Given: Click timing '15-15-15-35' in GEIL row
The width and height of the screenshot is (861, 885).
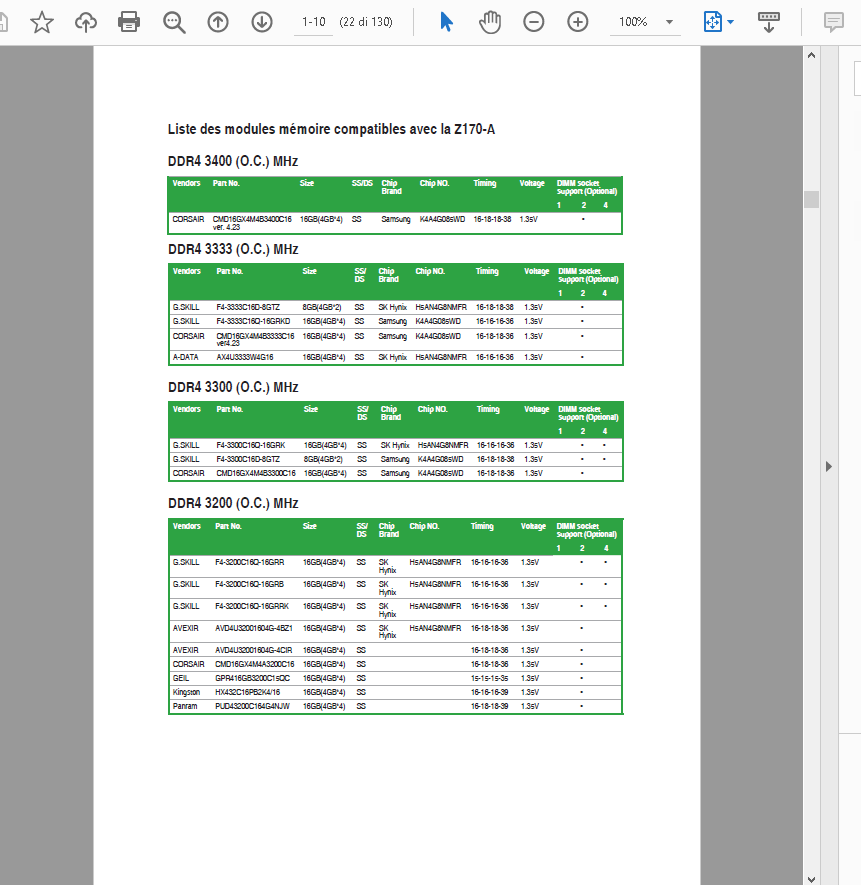Looking at the screenshot, I should pyautogui.click(x=489, y=678).
